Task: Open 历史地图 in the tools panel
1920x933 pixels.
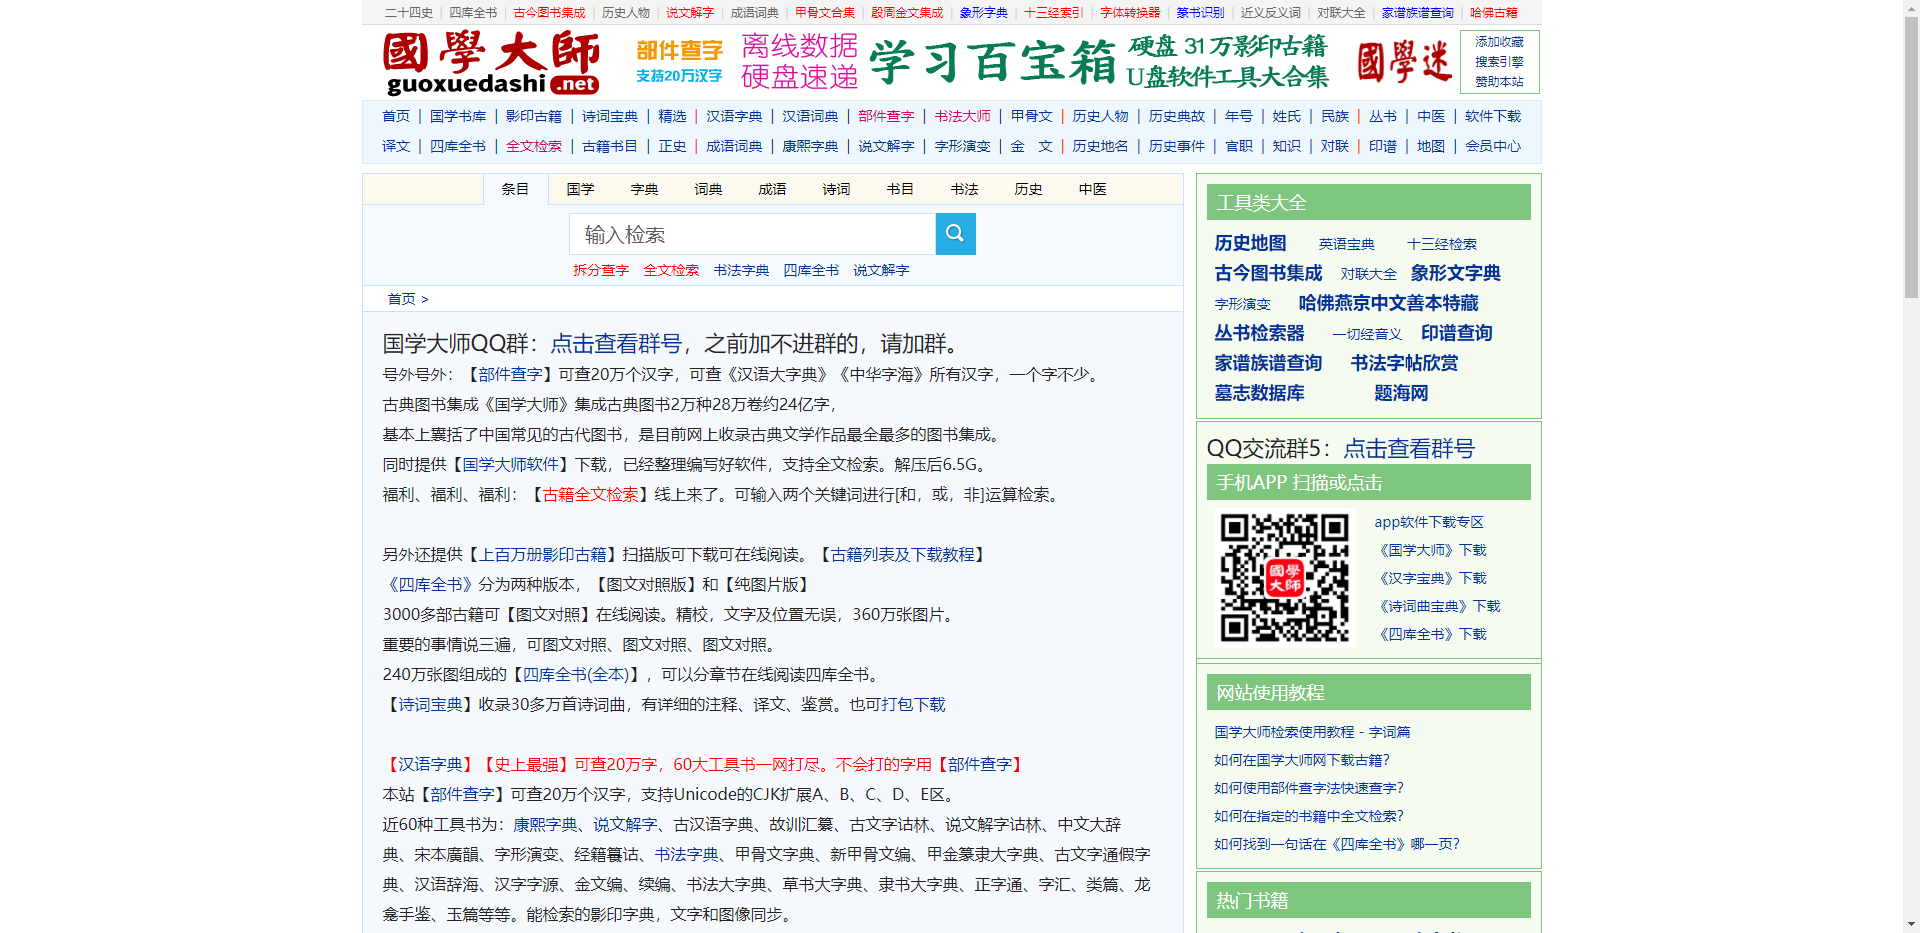Action: pyautogui.click(x=1250, y=243)
